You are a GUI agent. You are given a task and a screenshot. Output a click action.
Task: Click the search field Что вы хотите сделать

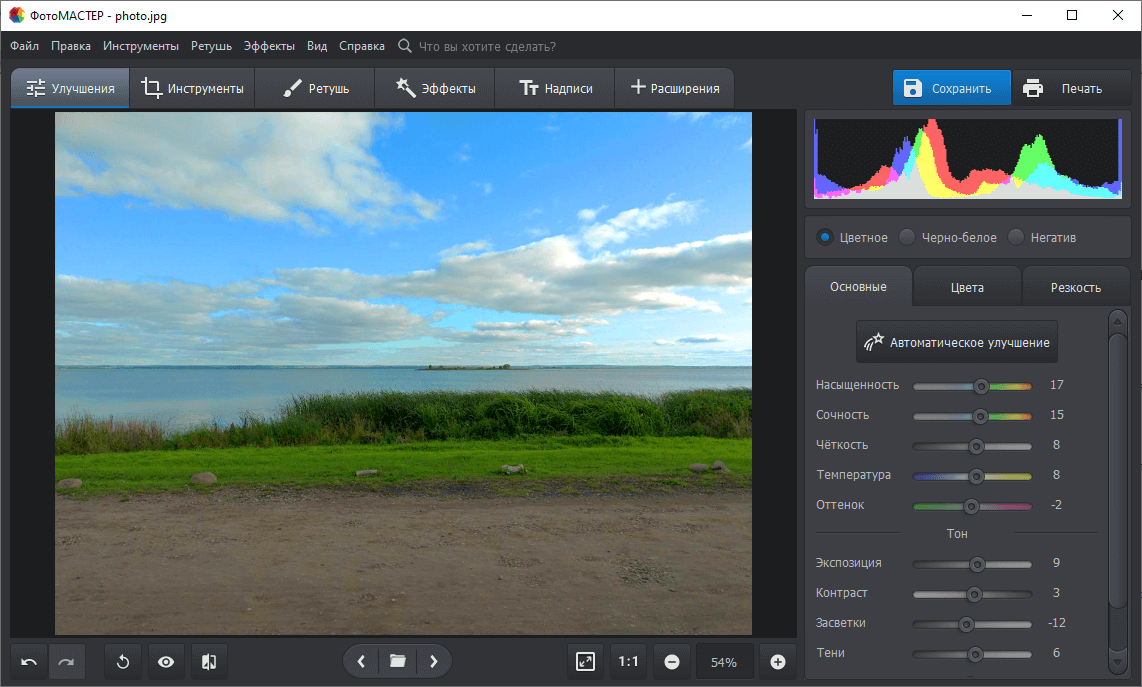pyautogui.click(x=487, y=46)
